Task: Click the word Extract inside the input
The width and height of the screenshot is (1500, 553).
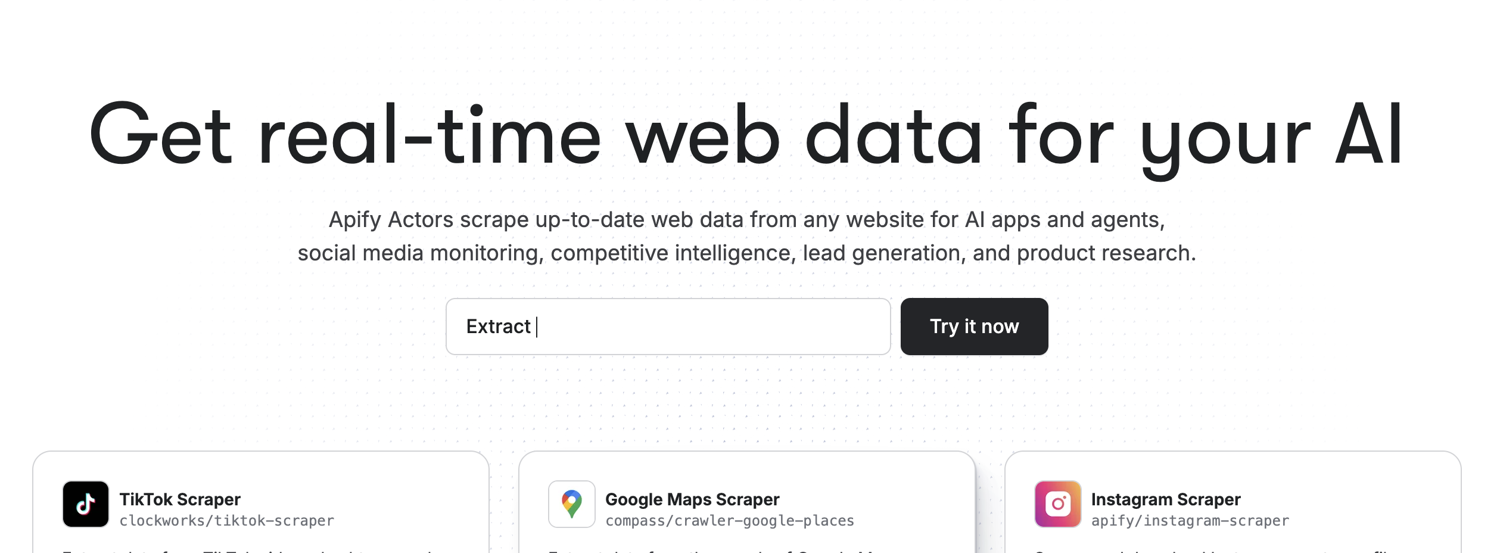Action: (x=498, y=327)
